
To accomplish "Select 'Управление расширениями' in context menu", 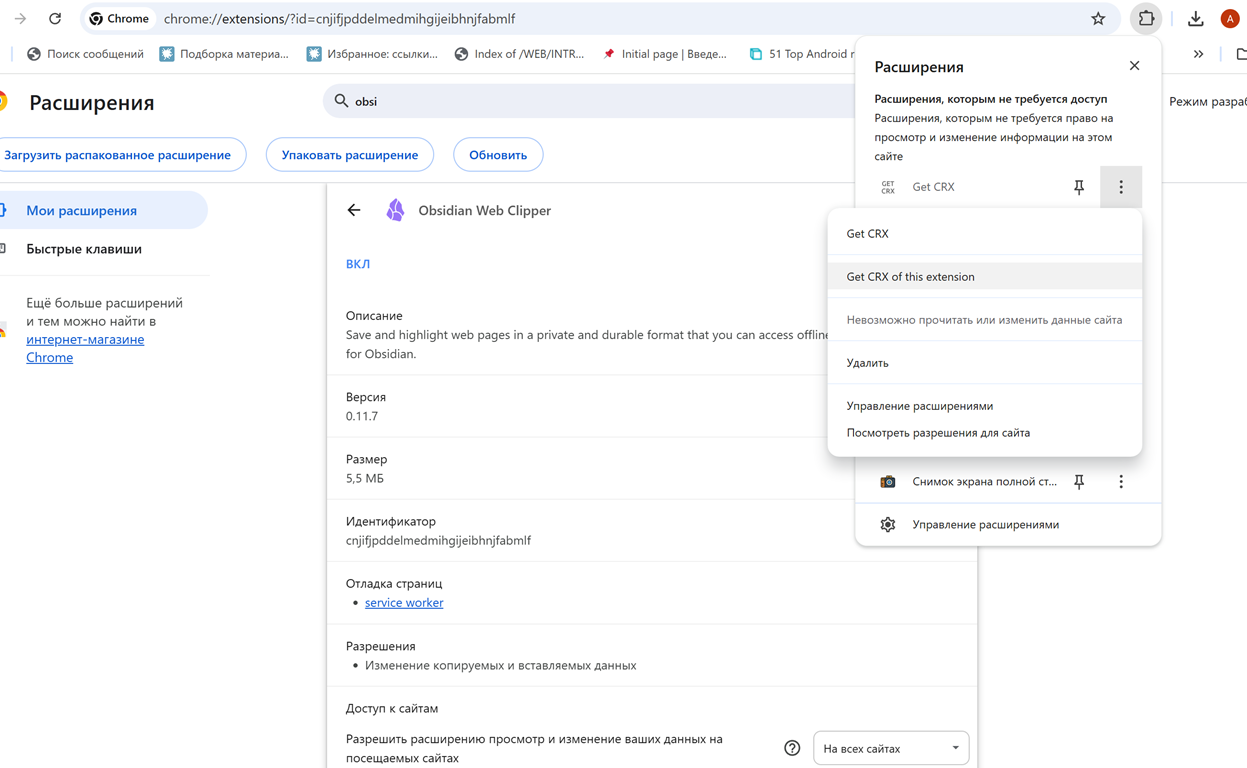I will pos(985,406).
